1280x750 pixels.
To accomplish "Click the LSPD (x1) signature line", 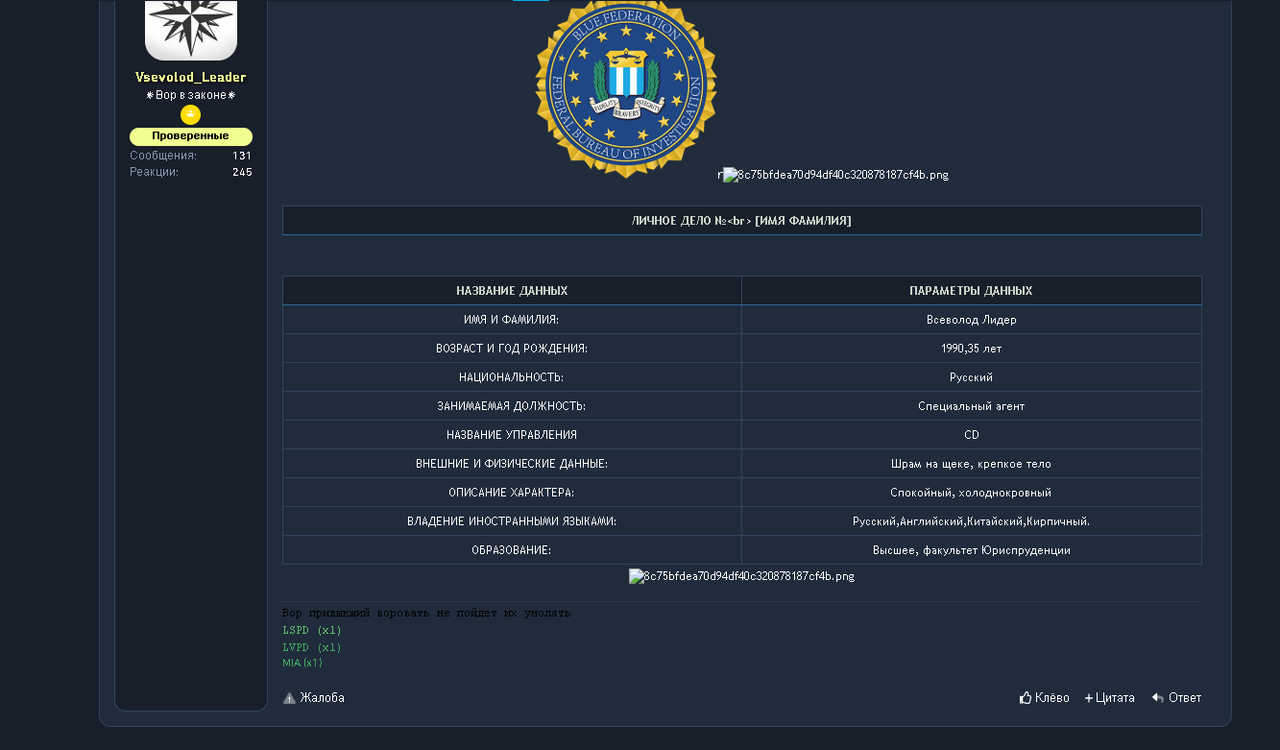I will [312, 630].
